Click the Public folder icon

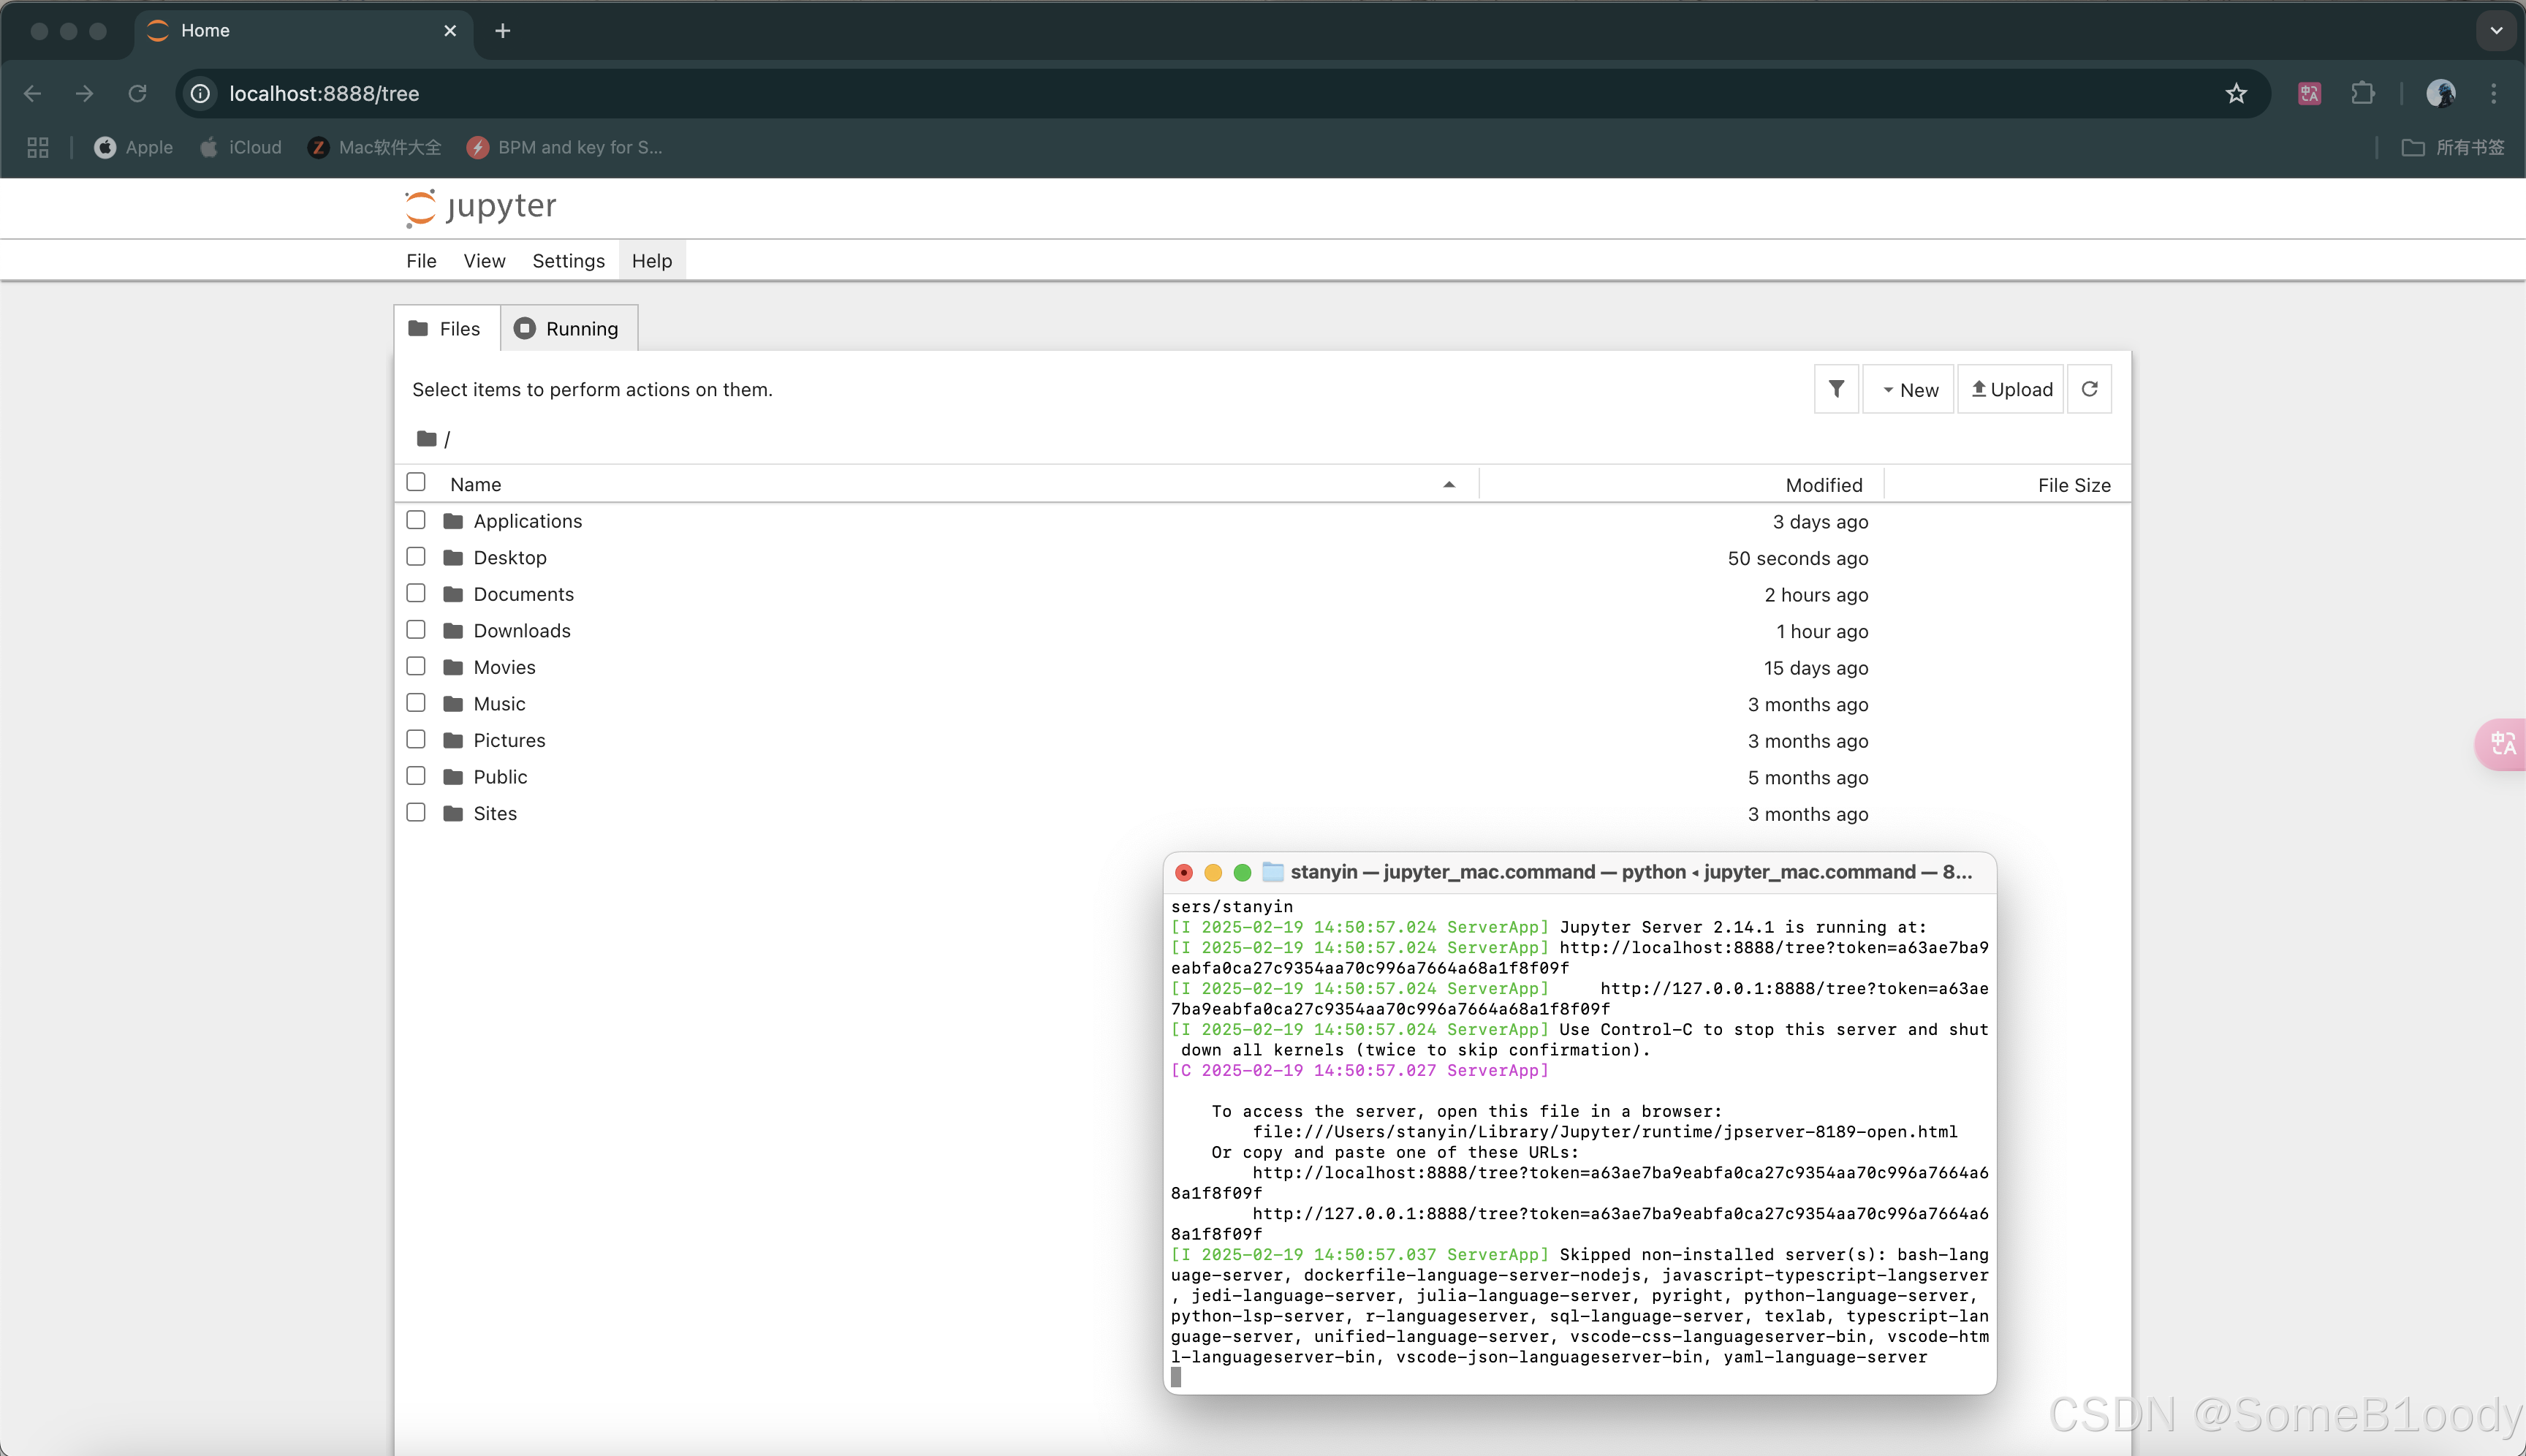click(453, 777)
